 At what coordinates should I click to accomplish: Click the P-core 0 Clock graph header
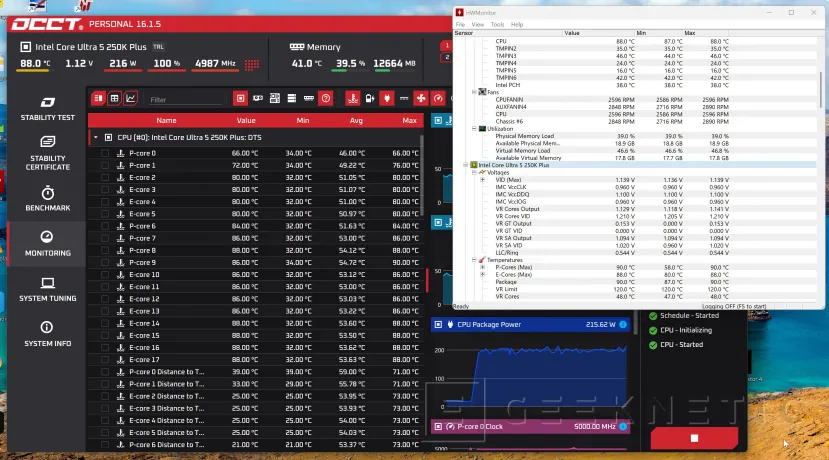(531, 427)
